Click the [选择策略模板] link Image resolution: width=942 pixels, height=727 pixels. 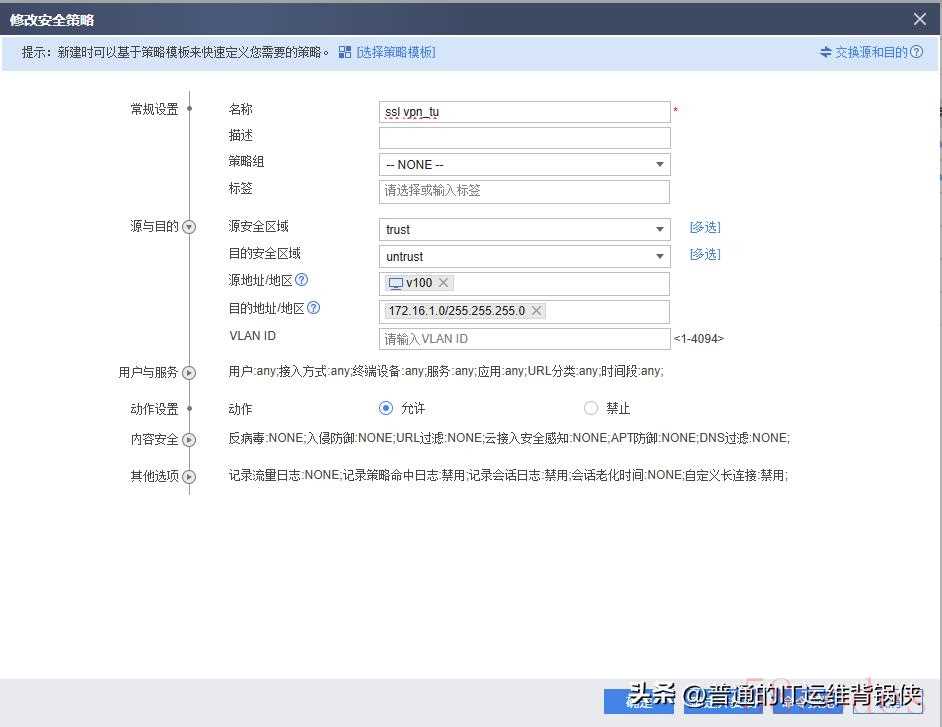pos(396,52)
